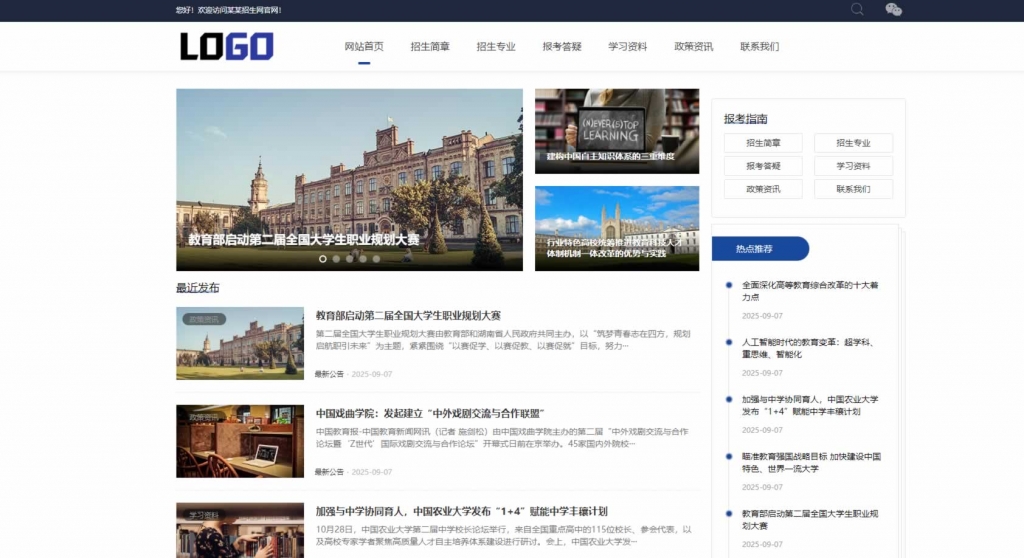Screen dimensions: 1024x558
Task: Click the LOGO image in header
Action: point(227,46)
